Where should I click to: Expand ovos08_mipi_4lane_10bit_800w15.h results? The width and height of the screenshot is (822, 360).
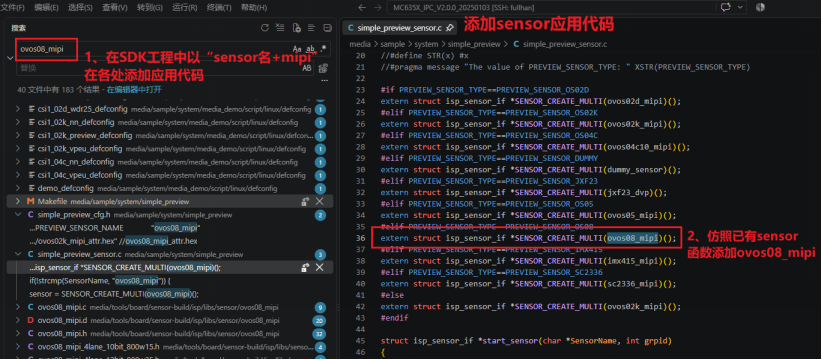click(x=17, y=346)
